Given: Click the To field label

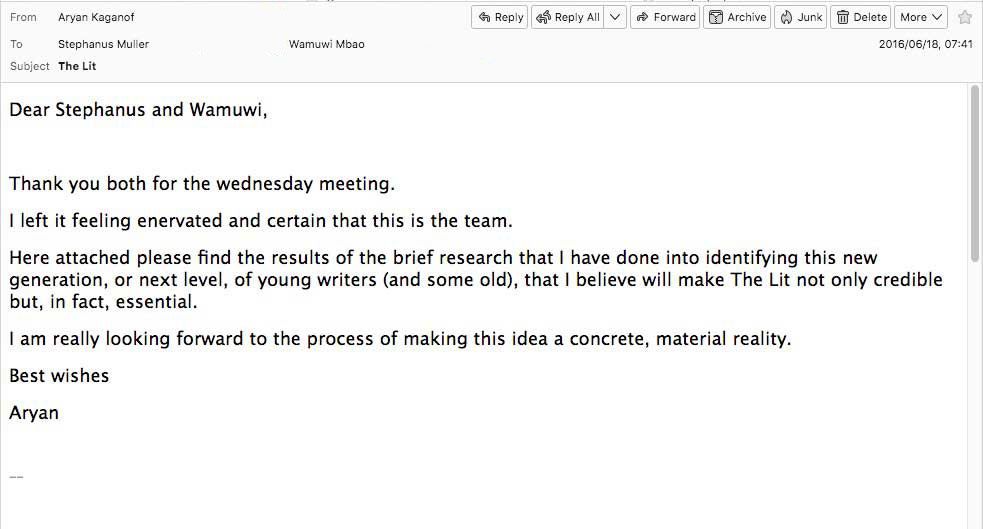Looking at the screenshot, I should (x=17, y=44).
